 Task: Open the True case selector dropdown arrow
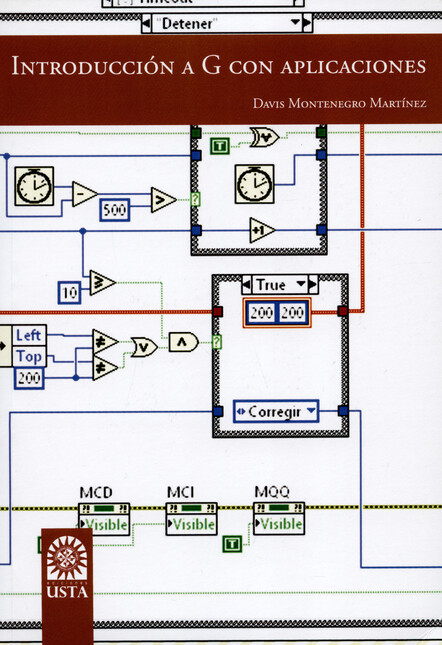[301, 284]
